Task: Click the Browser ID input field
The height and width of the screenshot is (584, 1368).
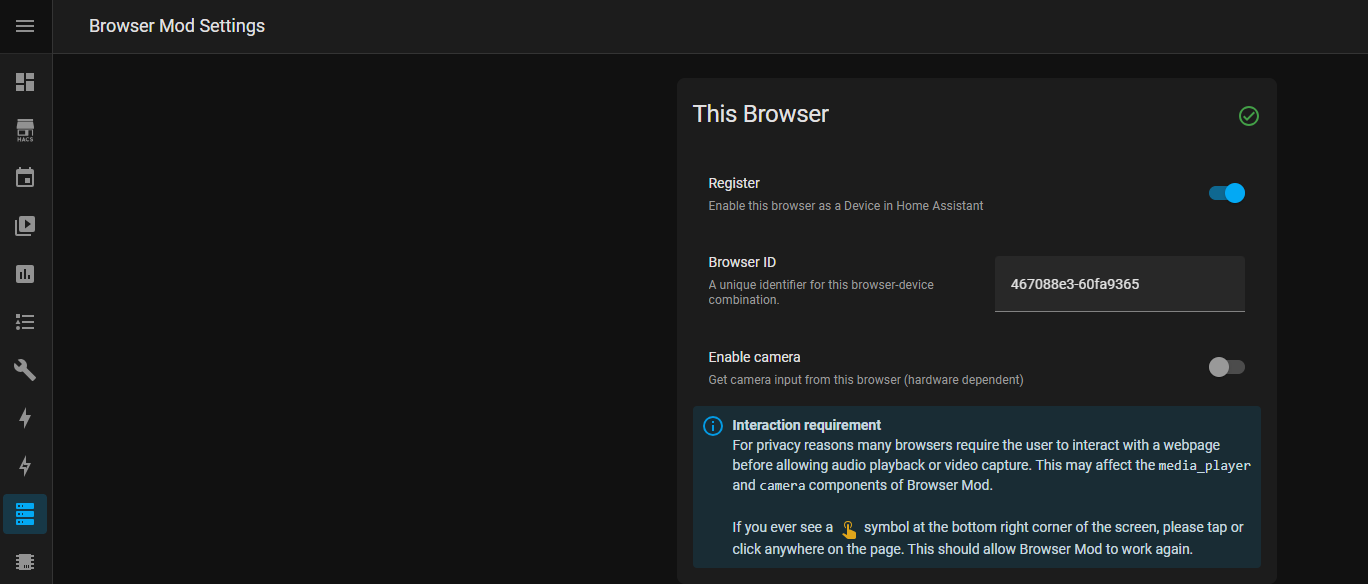Action: pyautogui.click(x=1120, y=284)
